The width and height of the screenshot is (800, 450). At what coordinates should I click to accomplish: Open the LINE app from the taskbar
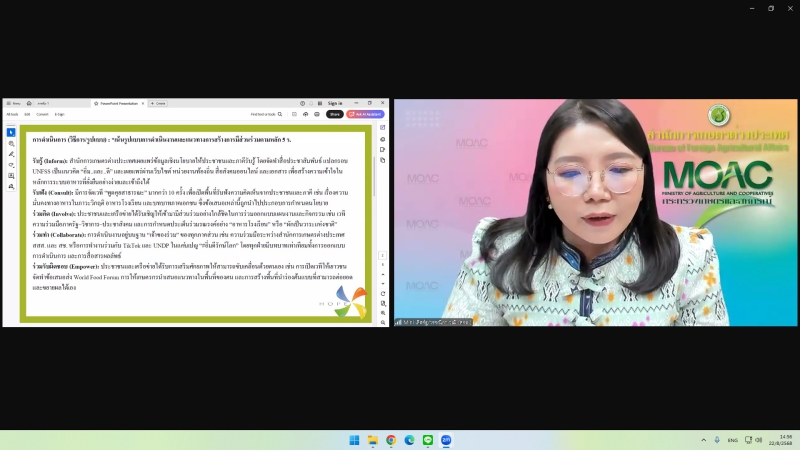[427, 440]
